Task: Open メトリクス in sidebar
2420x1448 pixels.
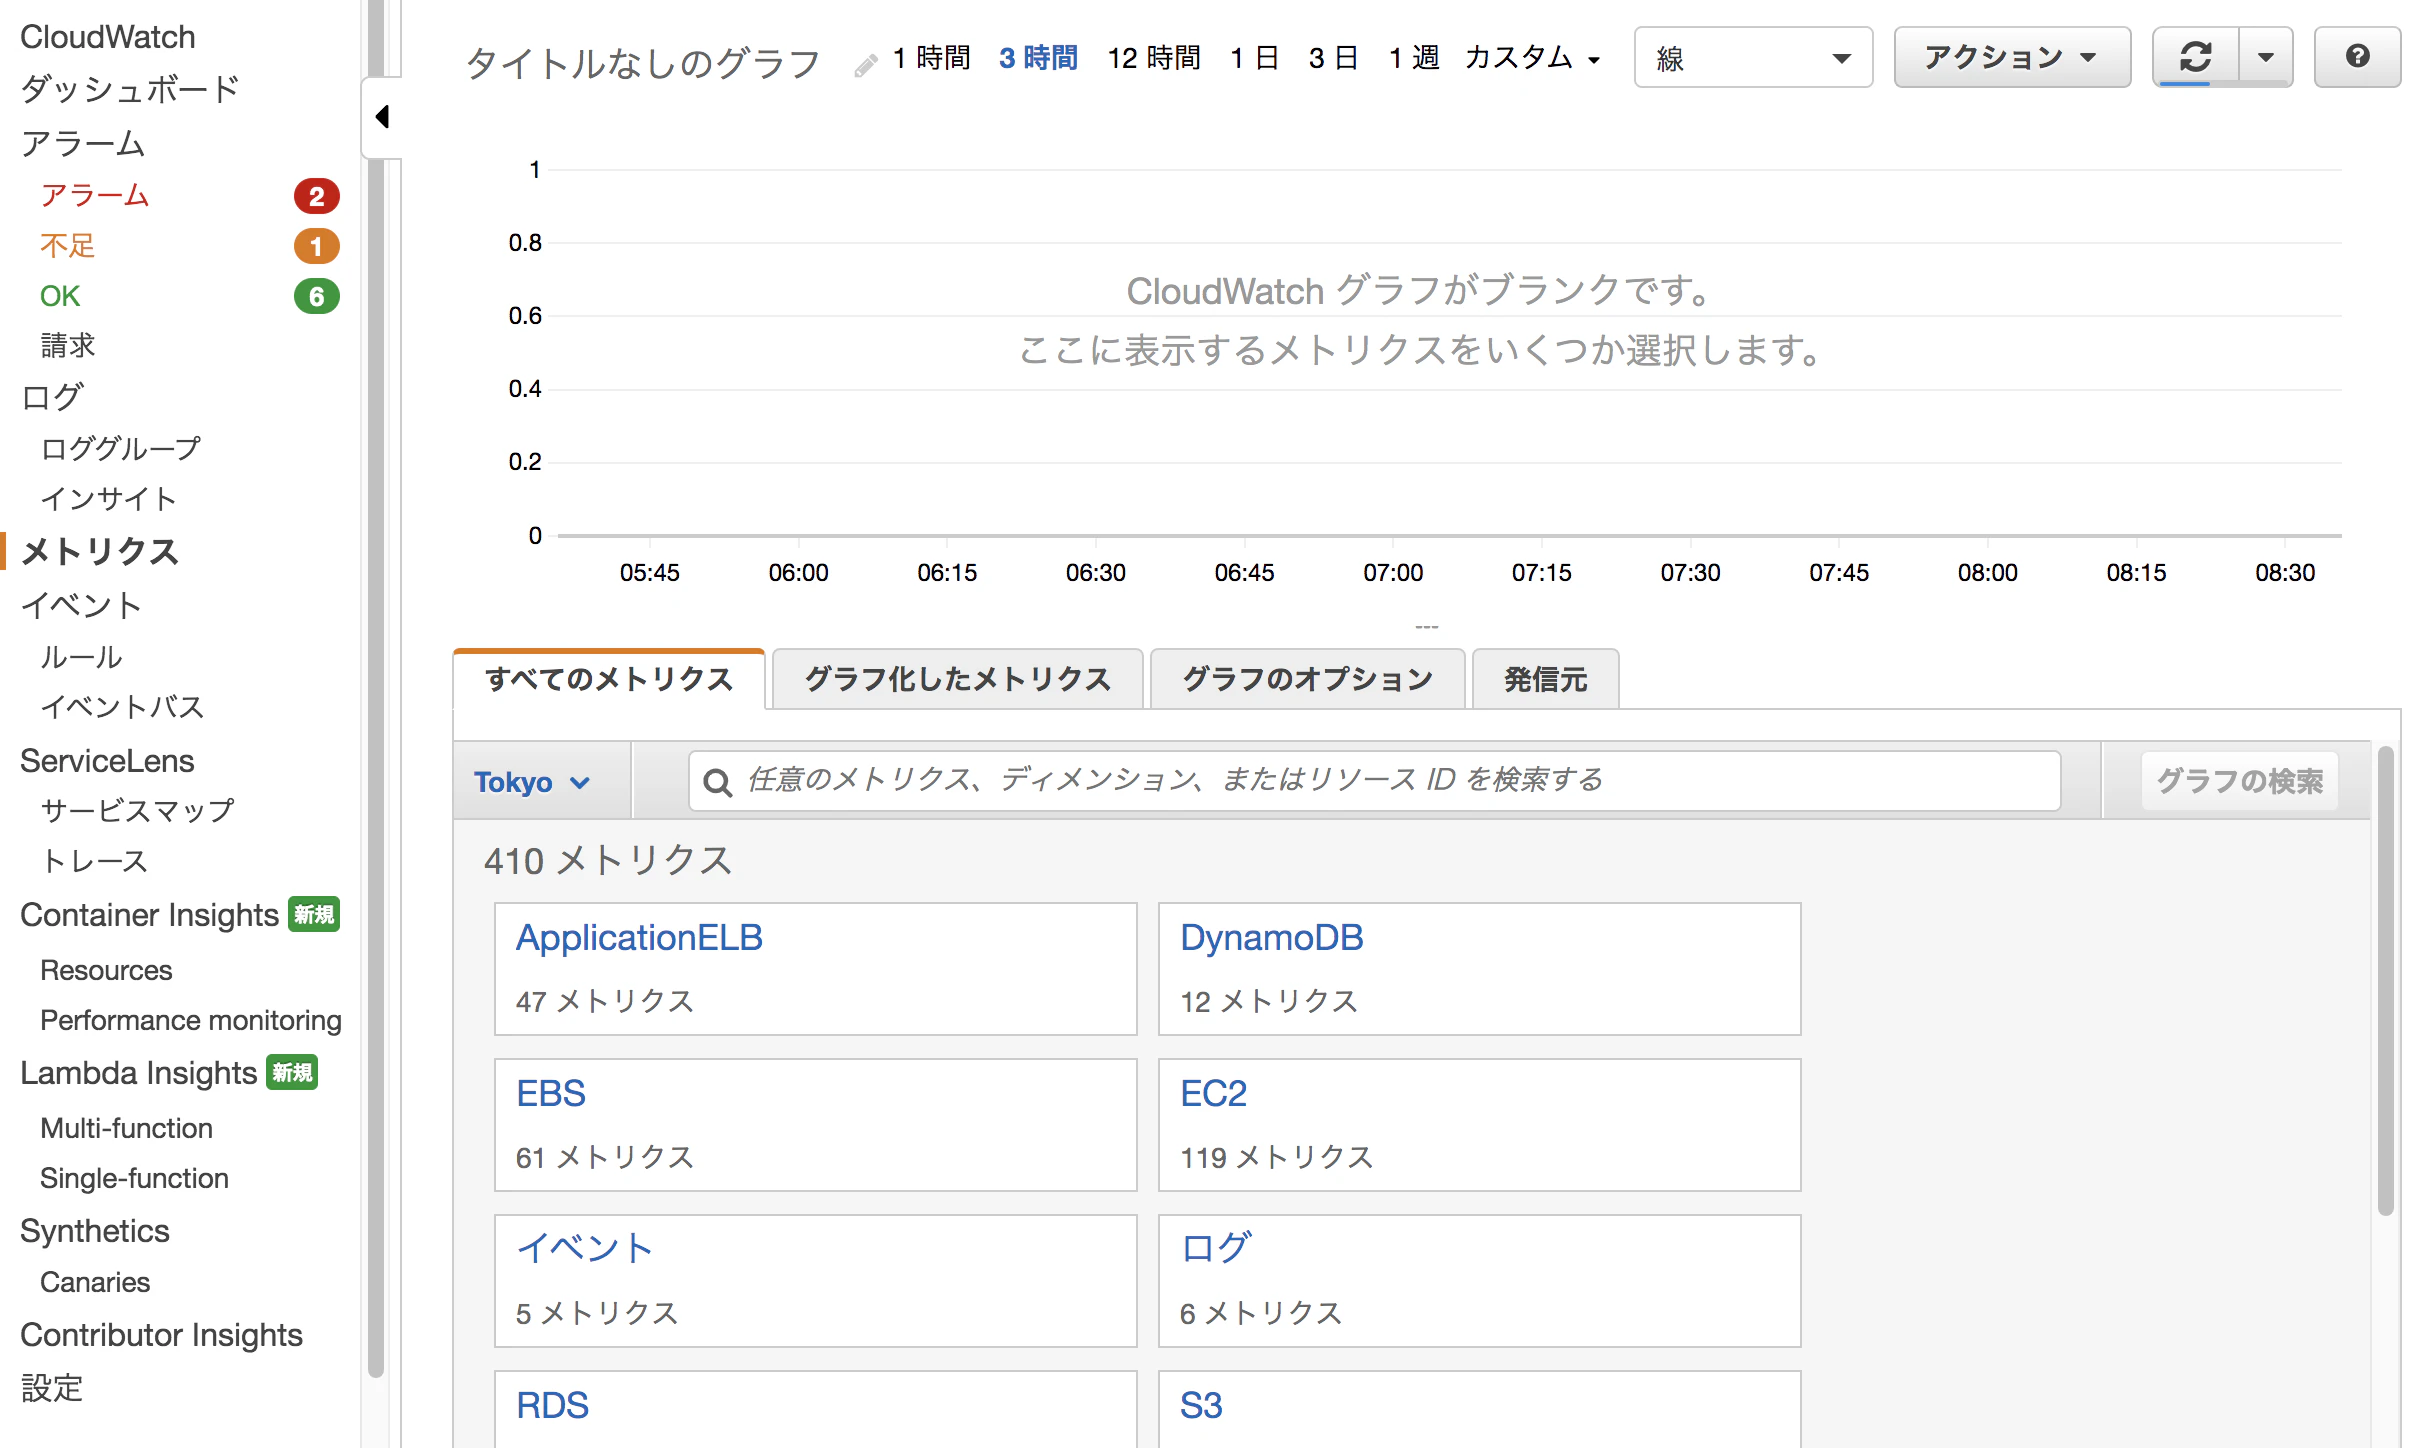Action: click(100, 551)
